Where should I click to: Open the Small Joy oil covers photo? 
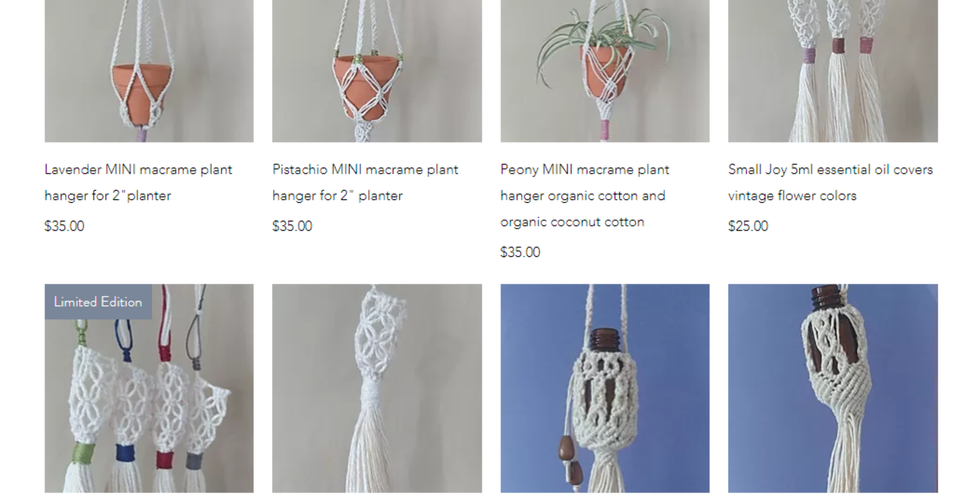click(832, 71)
